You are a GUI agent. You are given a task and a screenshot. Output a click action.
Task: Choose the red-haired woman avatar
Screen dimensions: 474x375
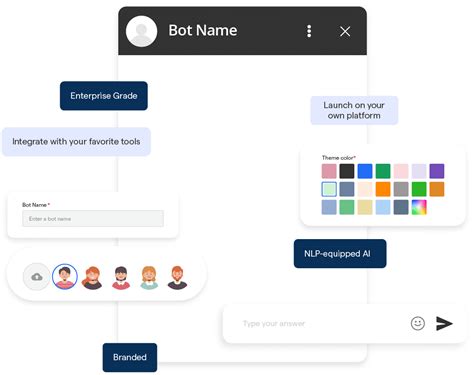click(x=92, y=277)
